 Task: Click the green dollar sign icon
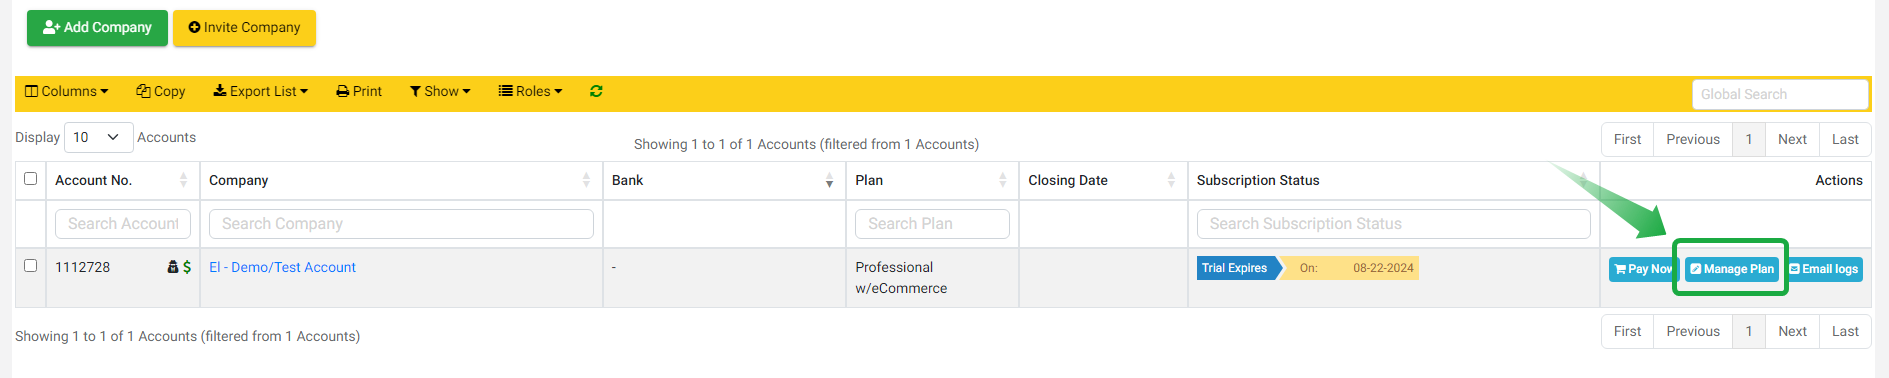point(187,267)
